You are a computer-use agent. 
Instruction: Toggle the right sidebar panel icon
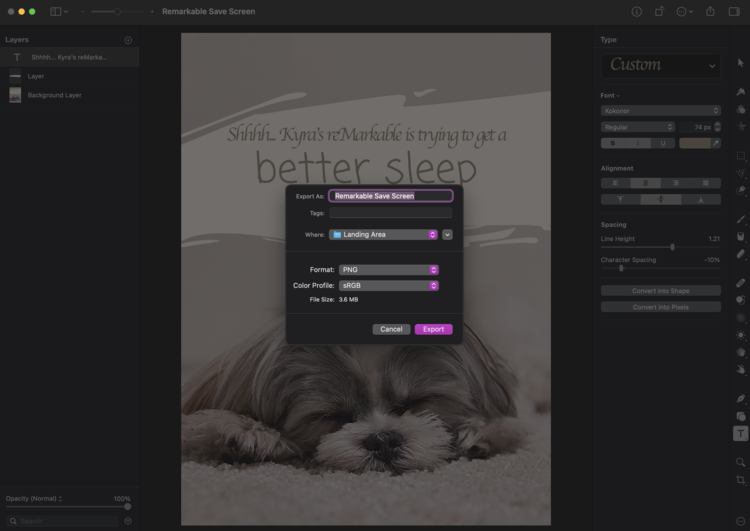click(734, 11)
